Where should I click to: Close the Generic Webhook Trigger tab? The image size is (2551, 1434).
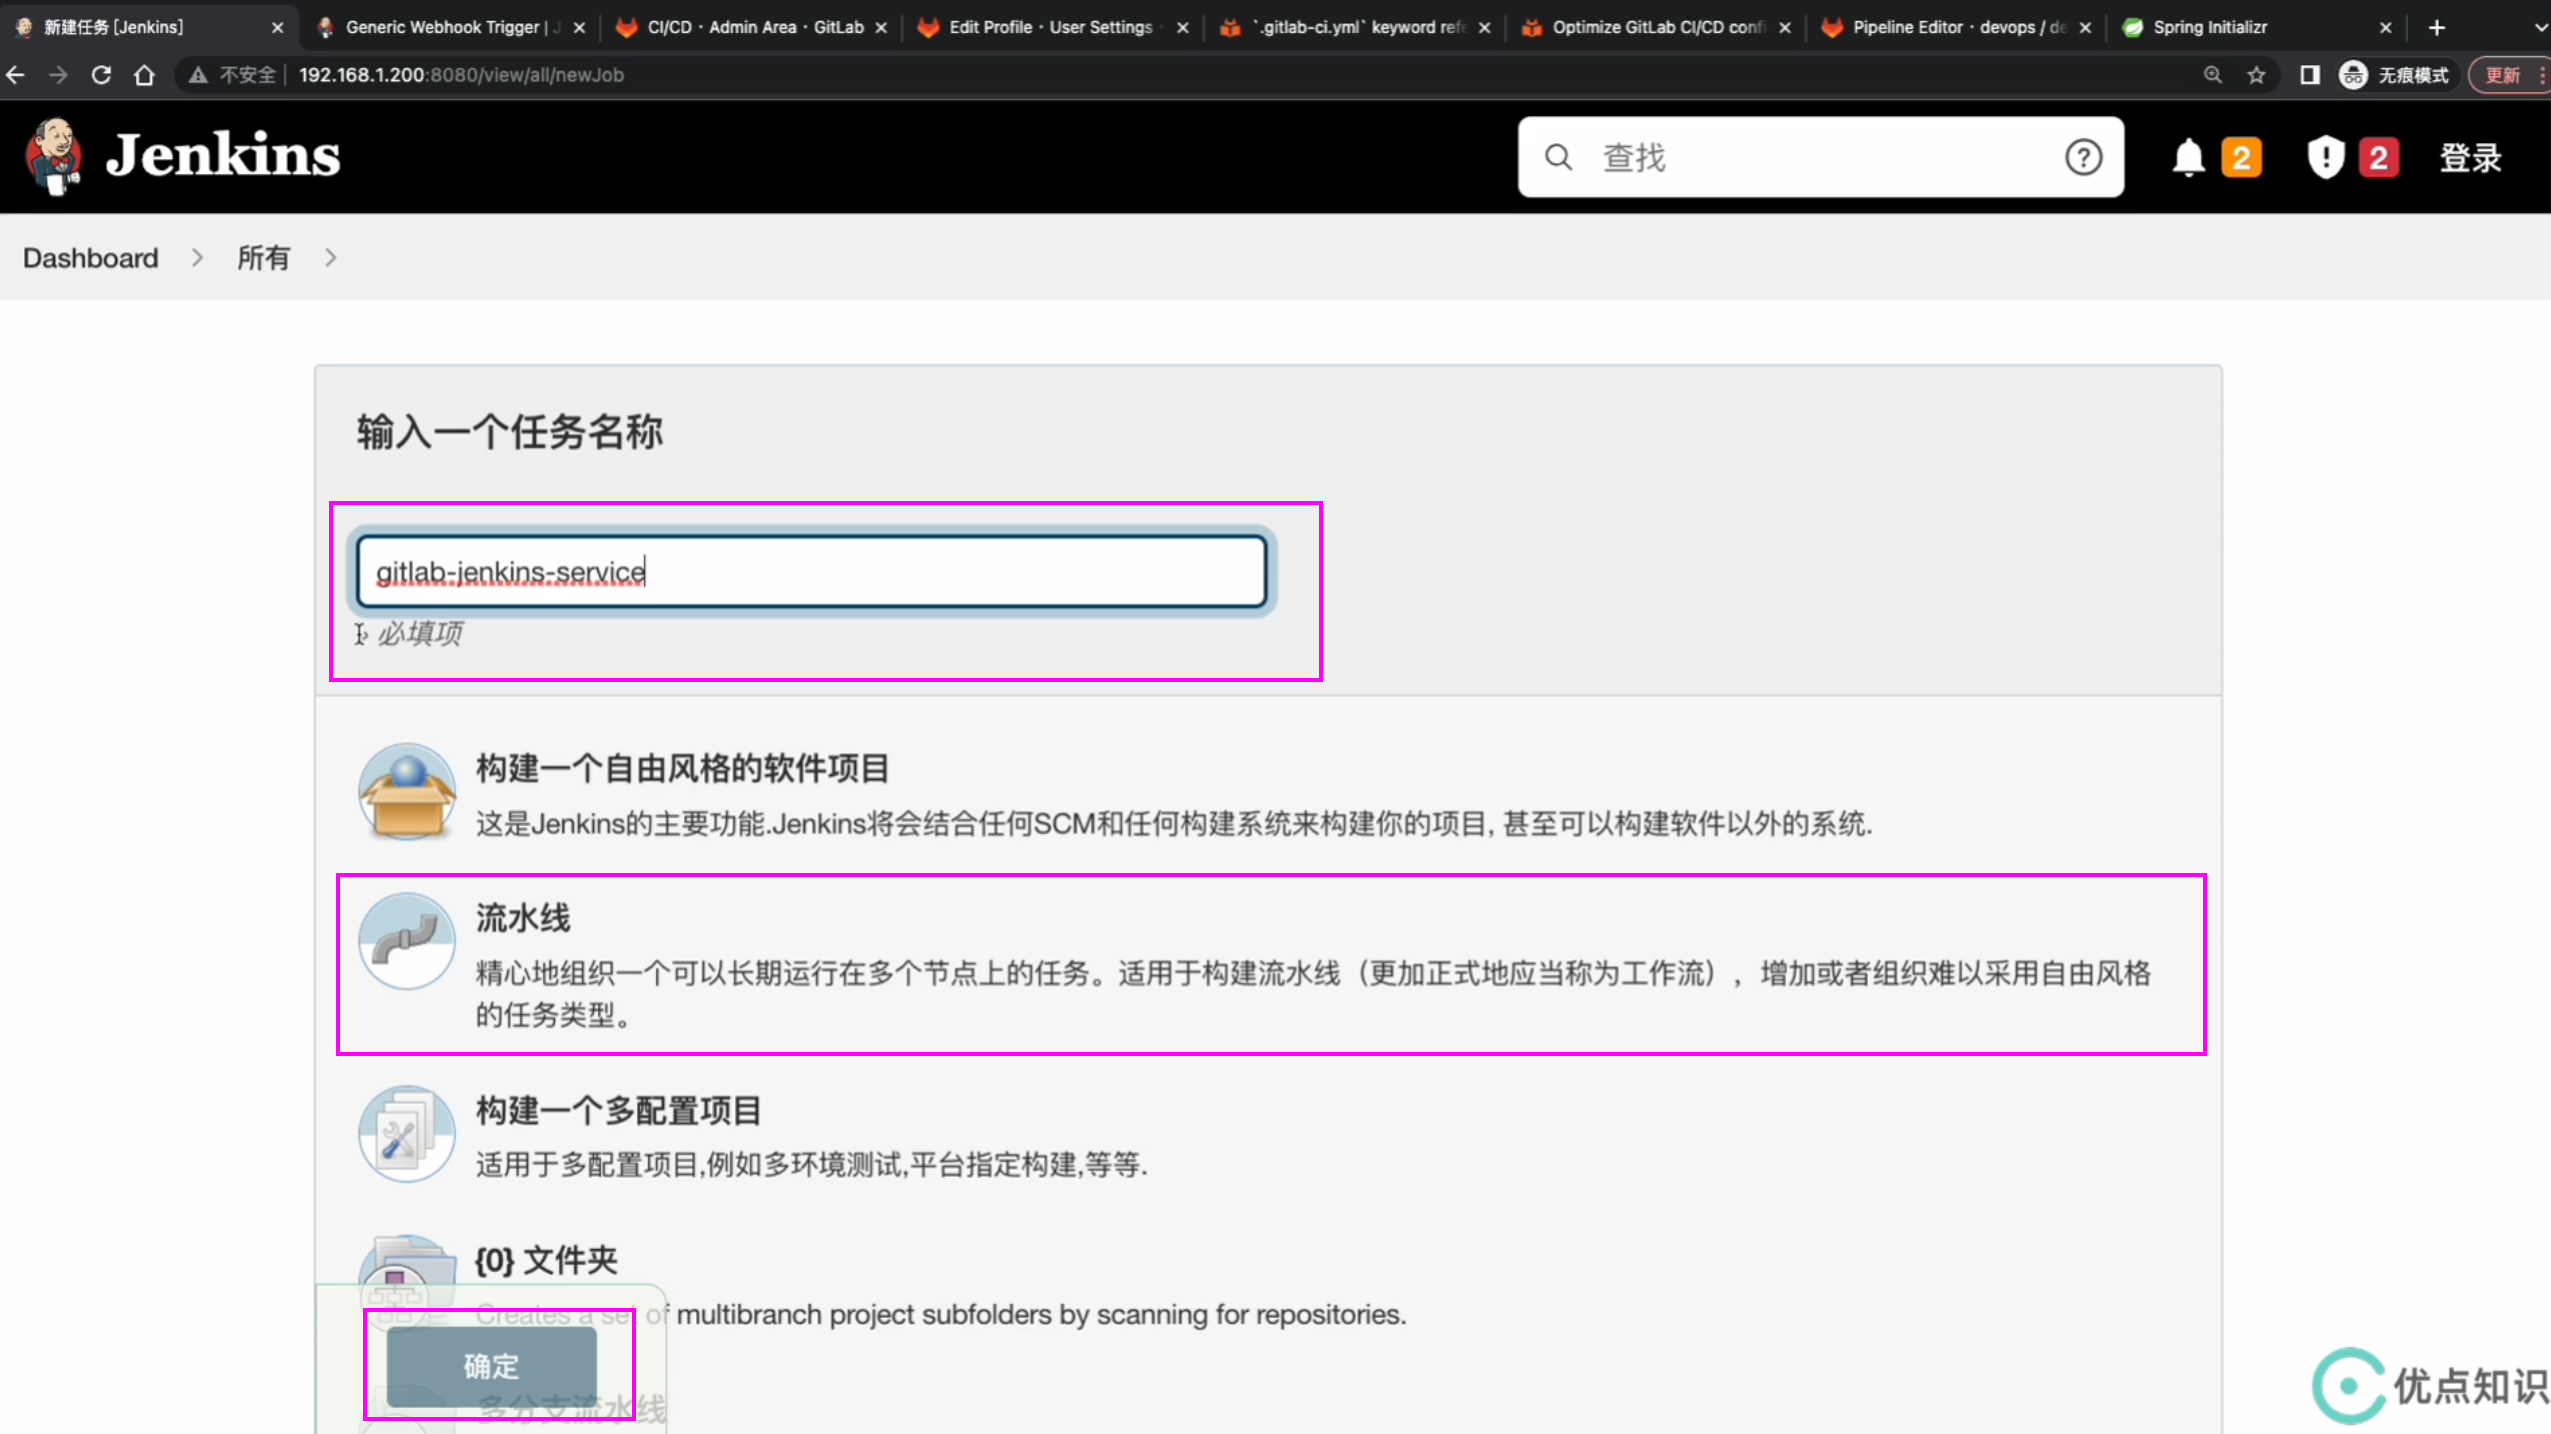579,28
